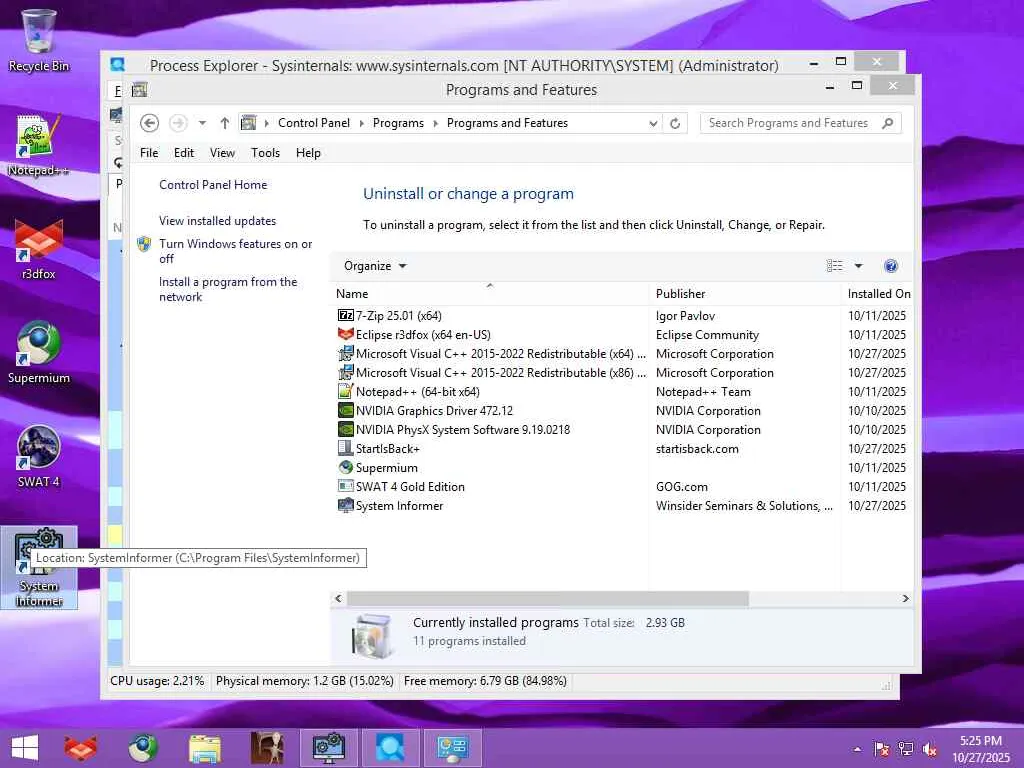Click publisher GOG.com
This screenshot has height=768, width=1024.
(682, 487)
